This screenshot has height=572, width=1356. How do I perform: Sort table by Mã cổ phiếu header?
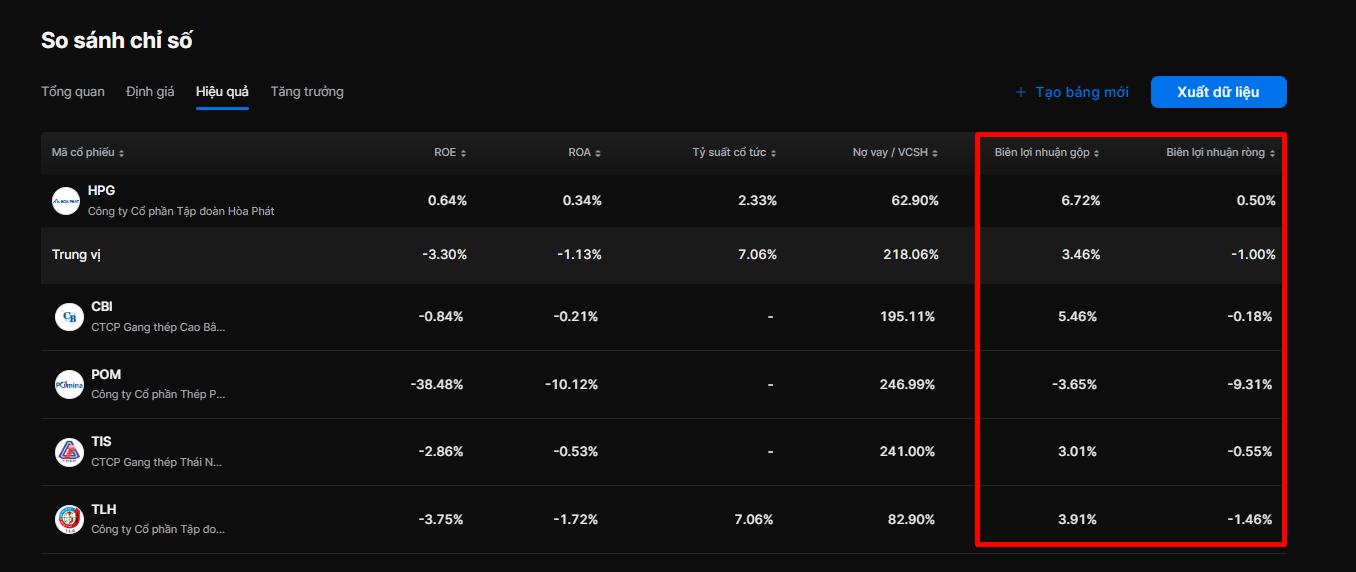coord(88,153)
